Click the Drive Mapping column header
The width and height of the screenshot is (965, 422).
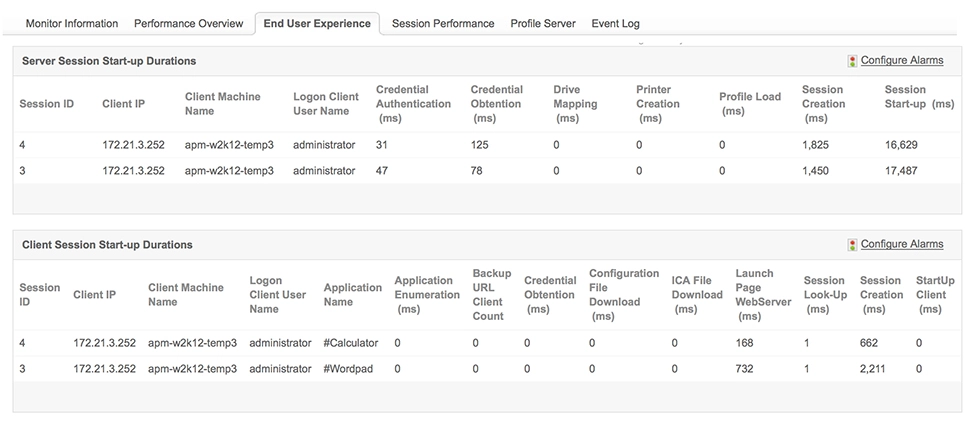point(575,104)
